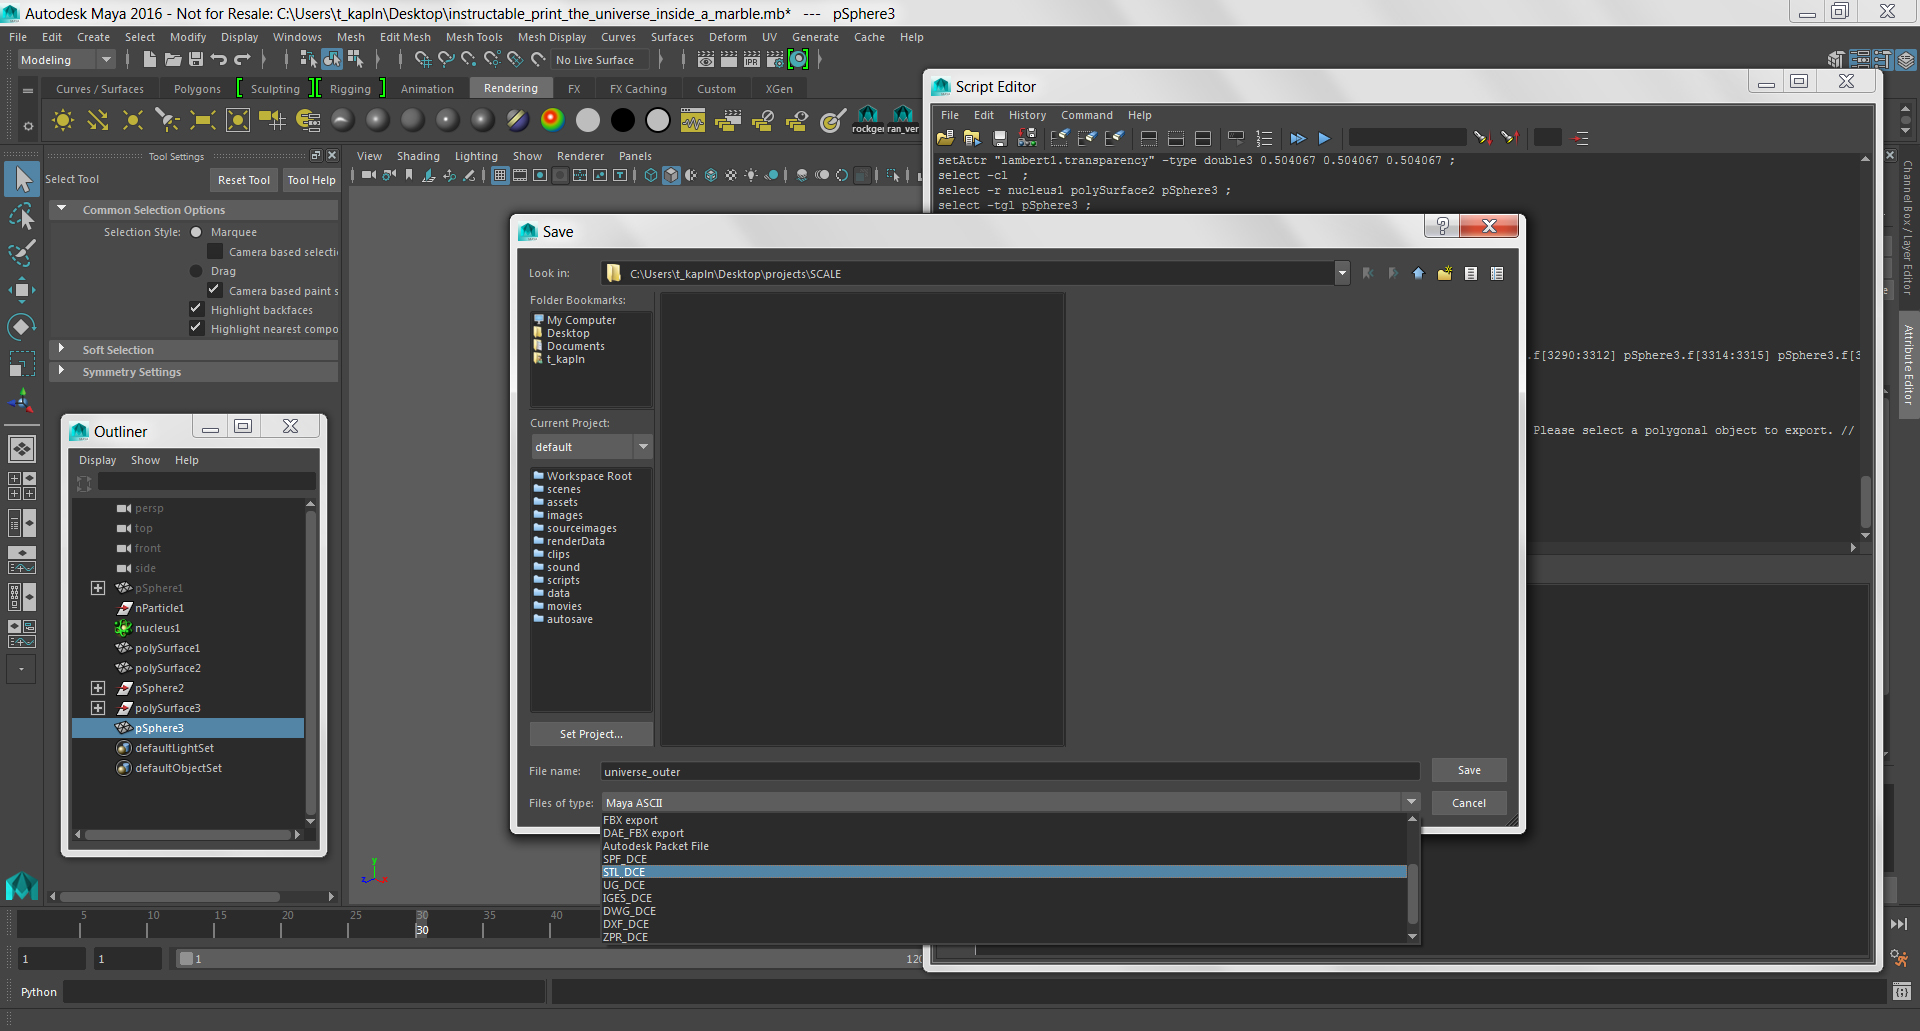The height and width of the screenshot is (1031, 1920).
Task: Toggle smooth shade all viewport button
Action: tap(671, 175)
